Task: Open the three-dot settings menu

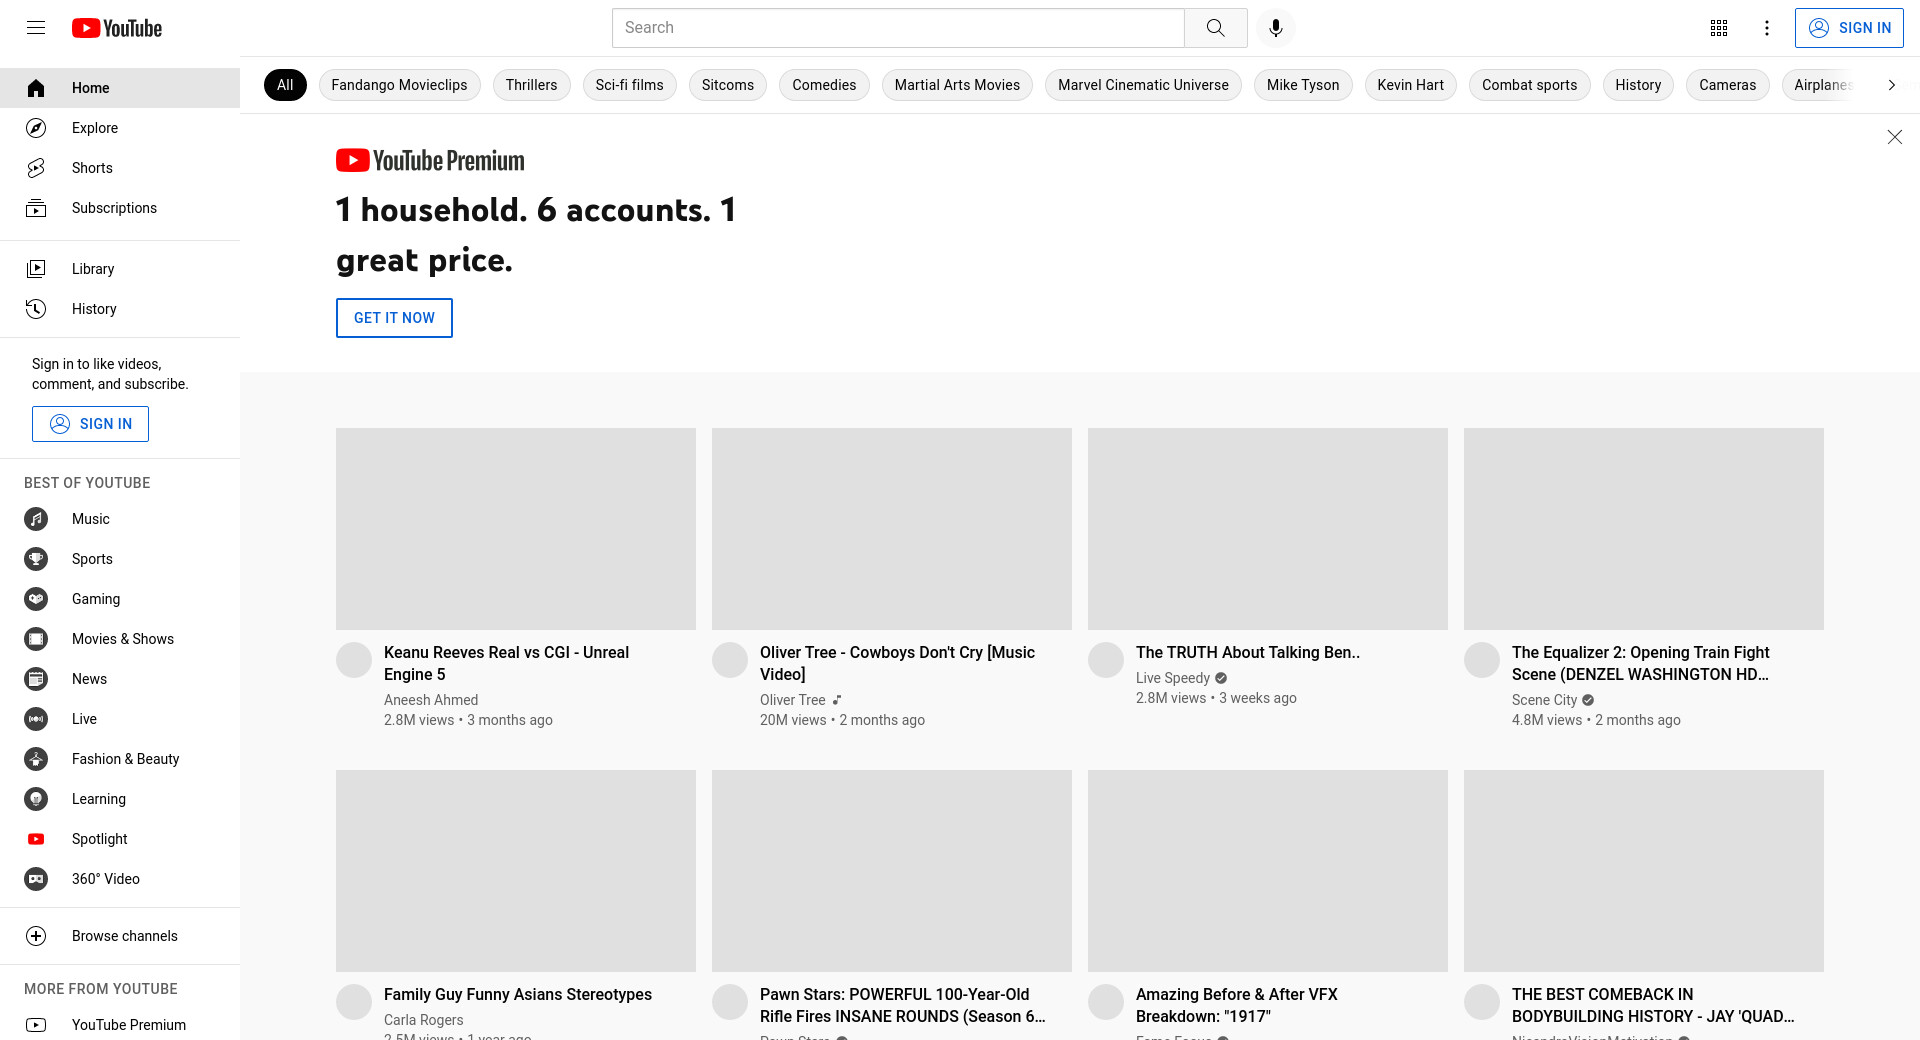Action: (1767, 28)
